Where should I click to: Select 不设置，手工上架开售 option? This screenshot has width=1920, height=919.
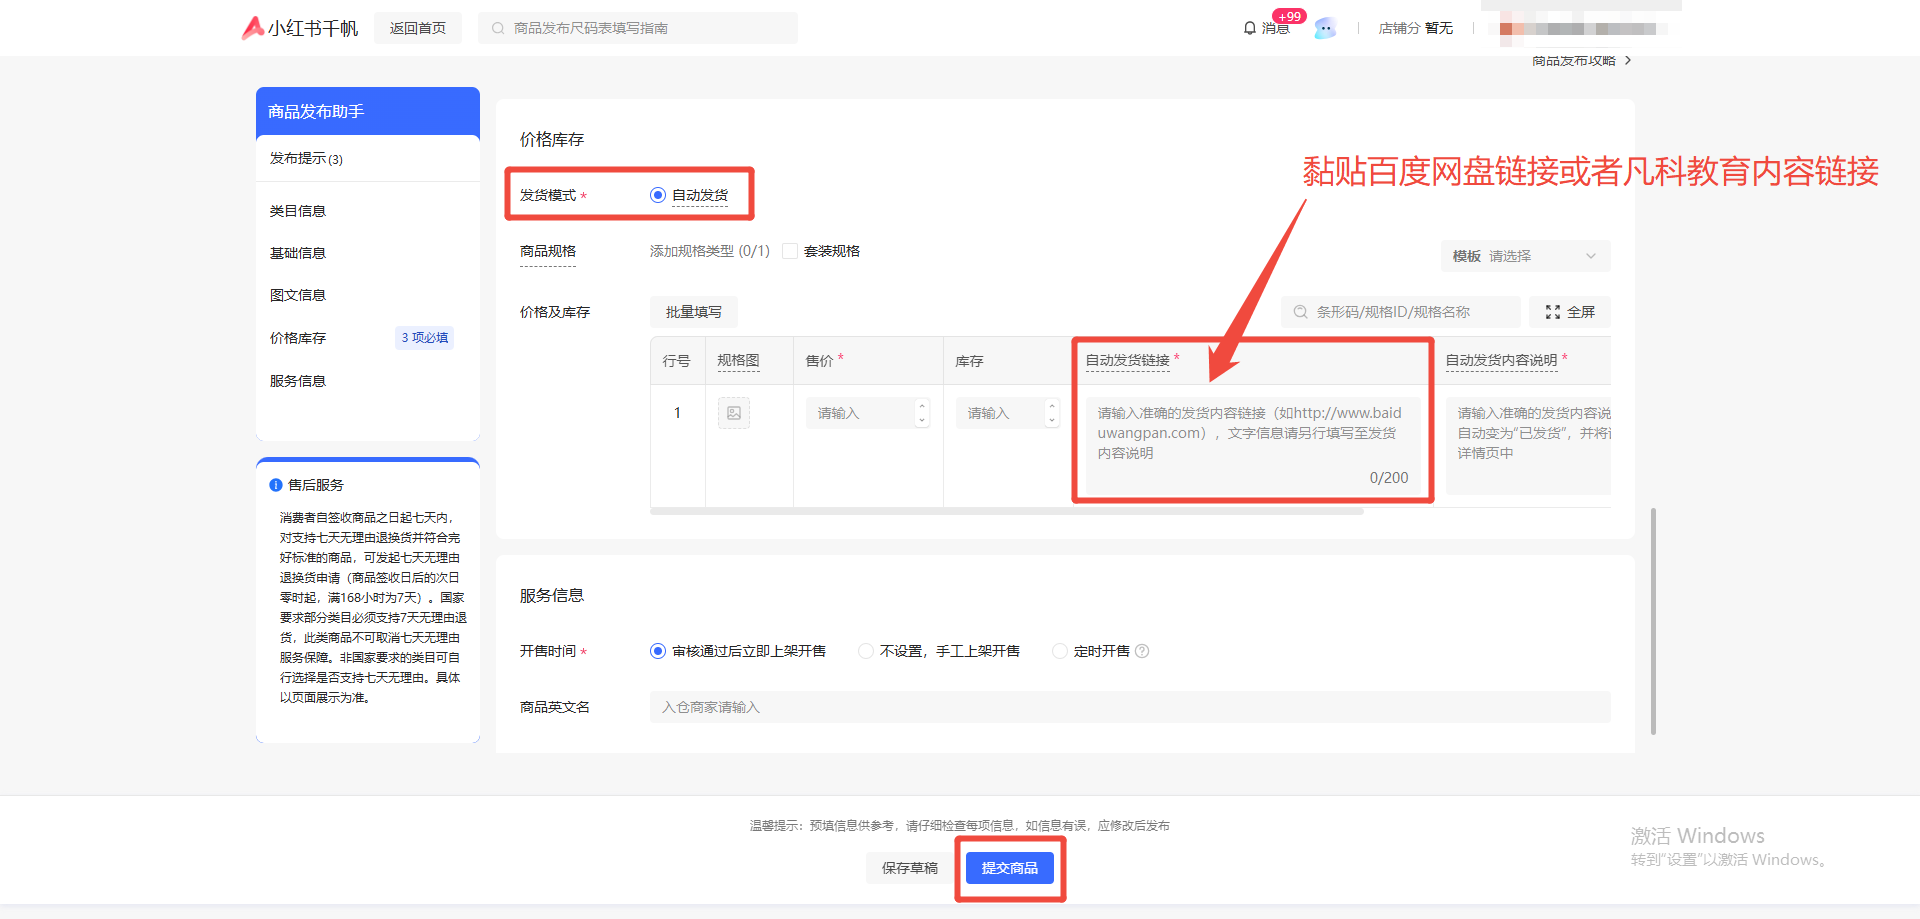click(x=866, y=651)
